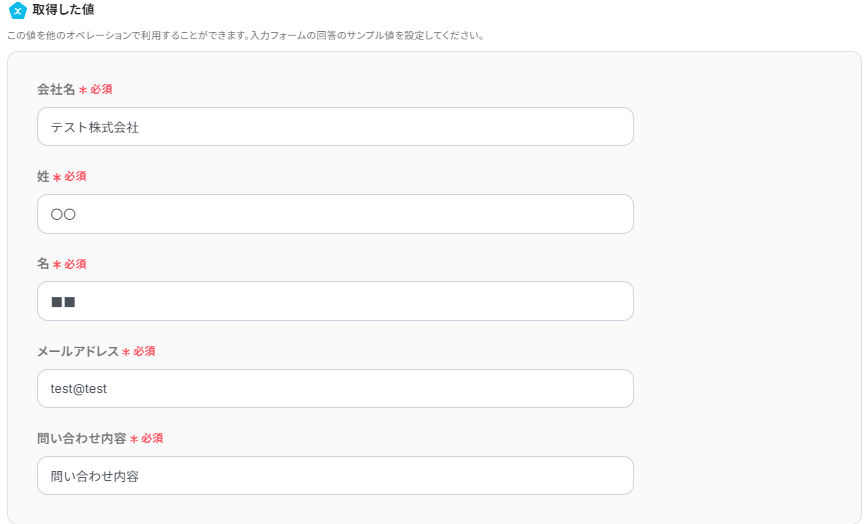Focus the メールアドレス field containing test@test
Image resolution: width=867 pixels, height=524 pixels.
(335, 389)
